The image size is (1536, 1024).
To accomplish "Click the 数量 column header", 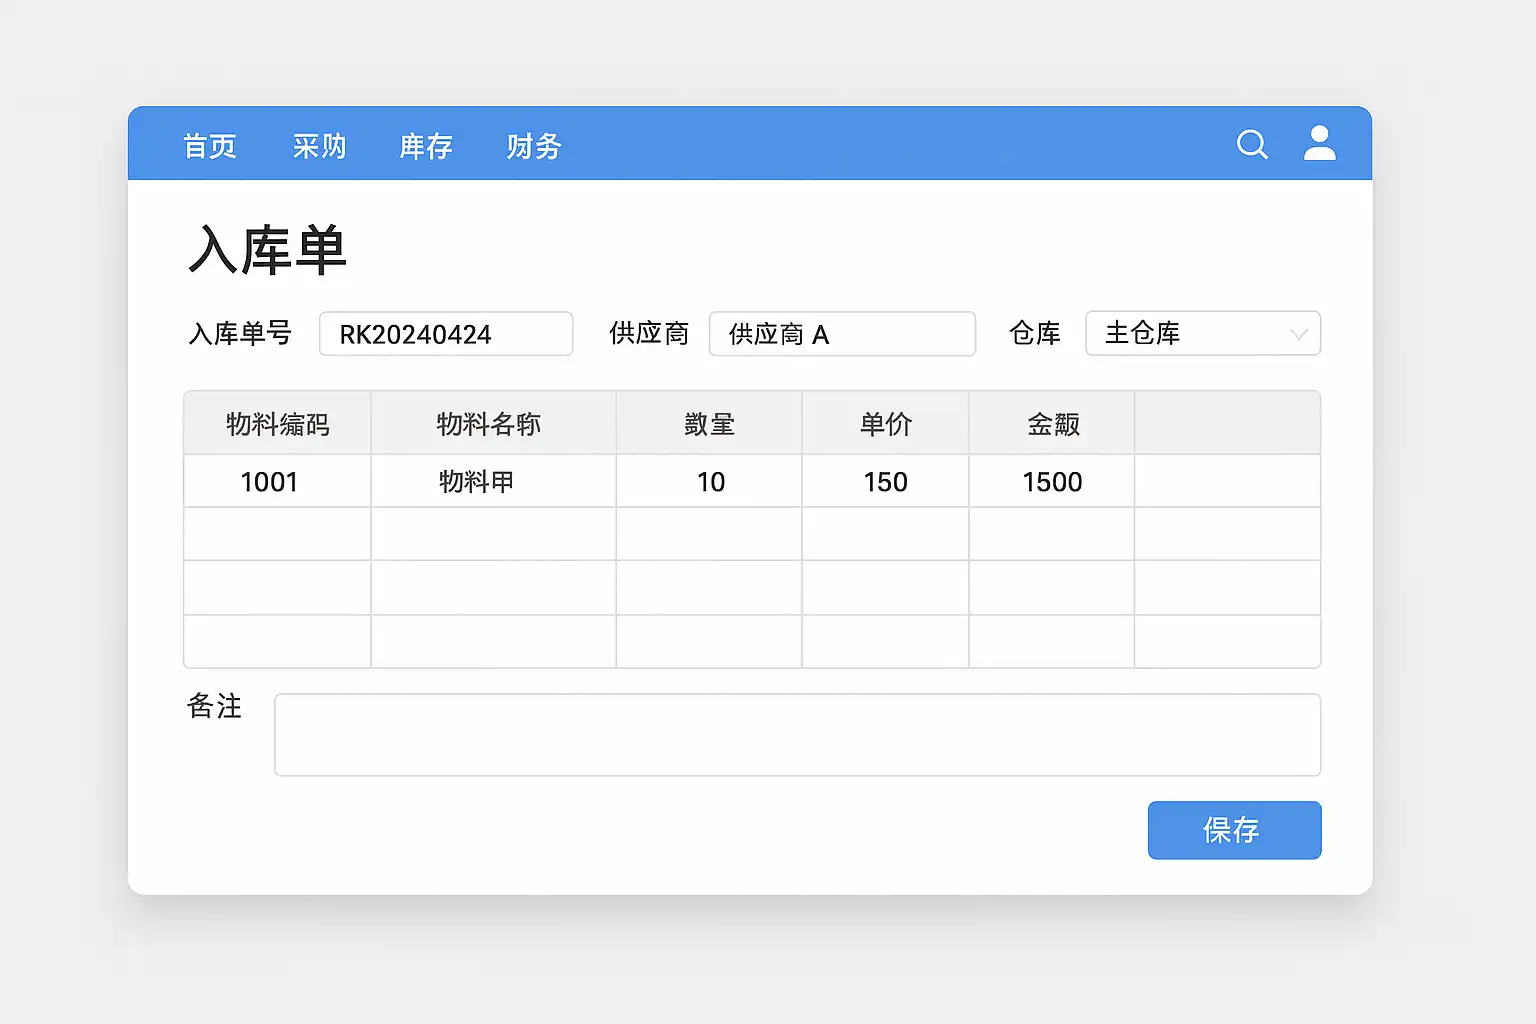I will 709,424.
